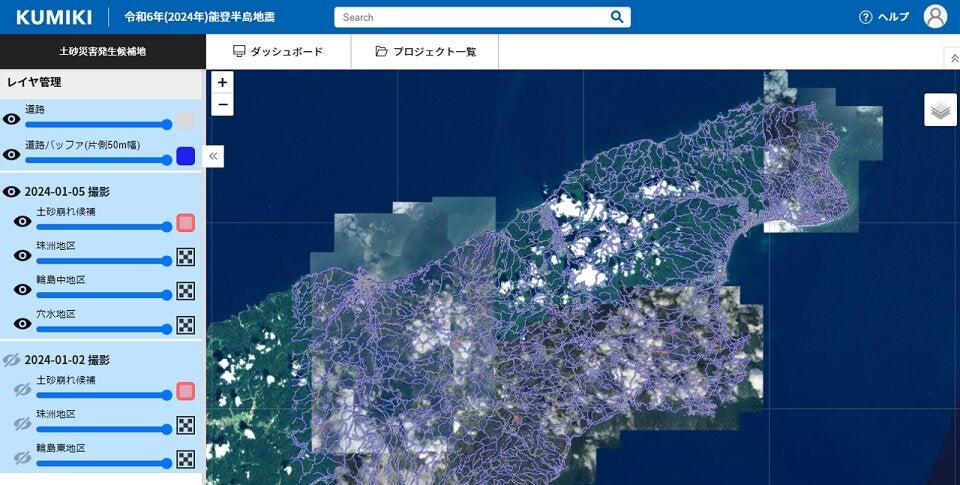Click the KUMIKI logo

click(x=54, y=17)
